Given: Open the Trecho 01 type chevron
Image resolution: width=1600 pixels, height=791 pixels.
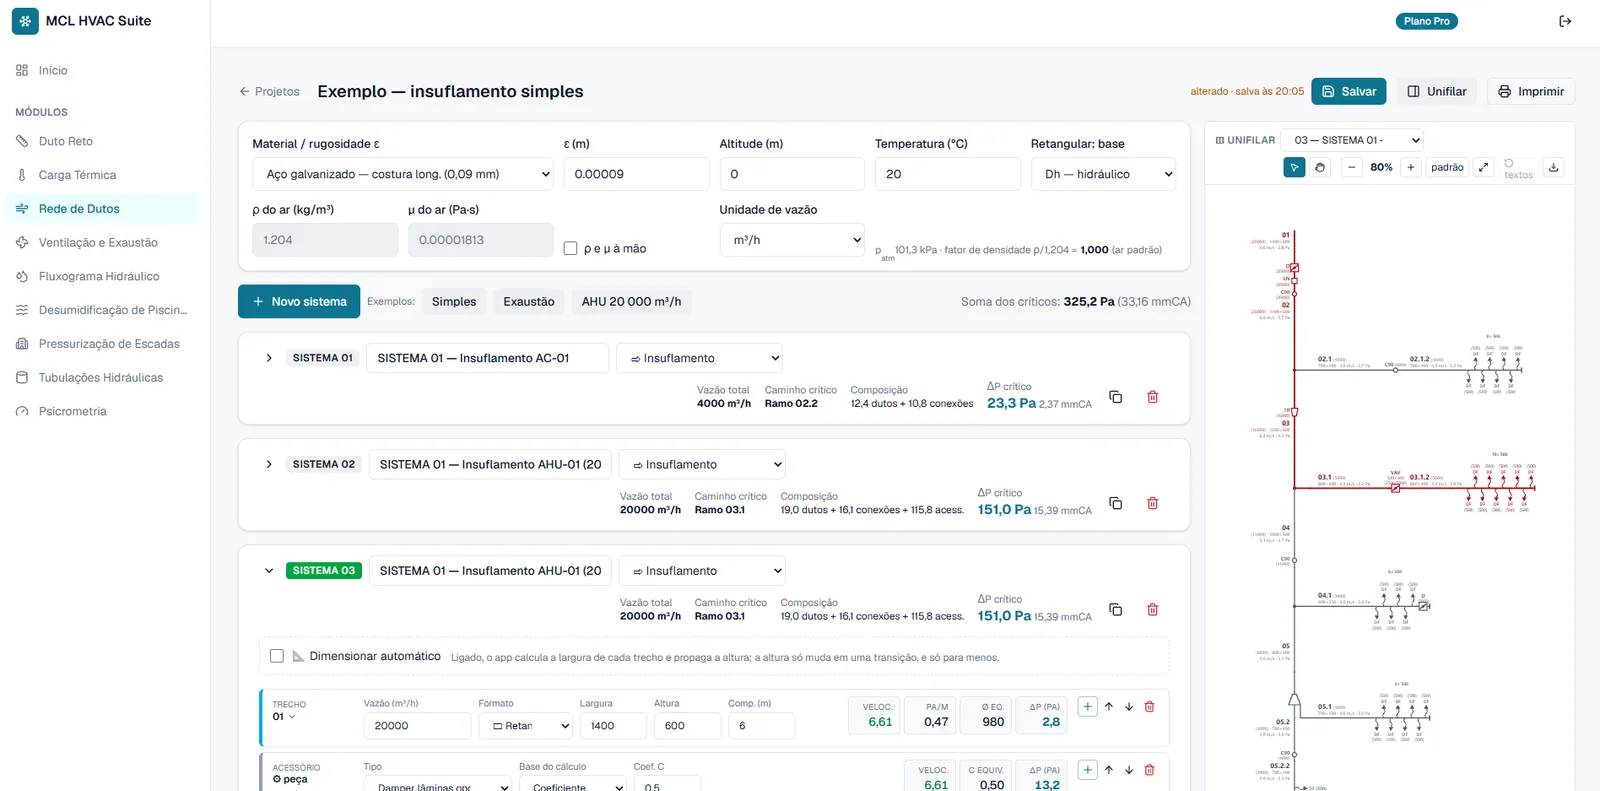Looking at the screenshot, I should 292,717.
